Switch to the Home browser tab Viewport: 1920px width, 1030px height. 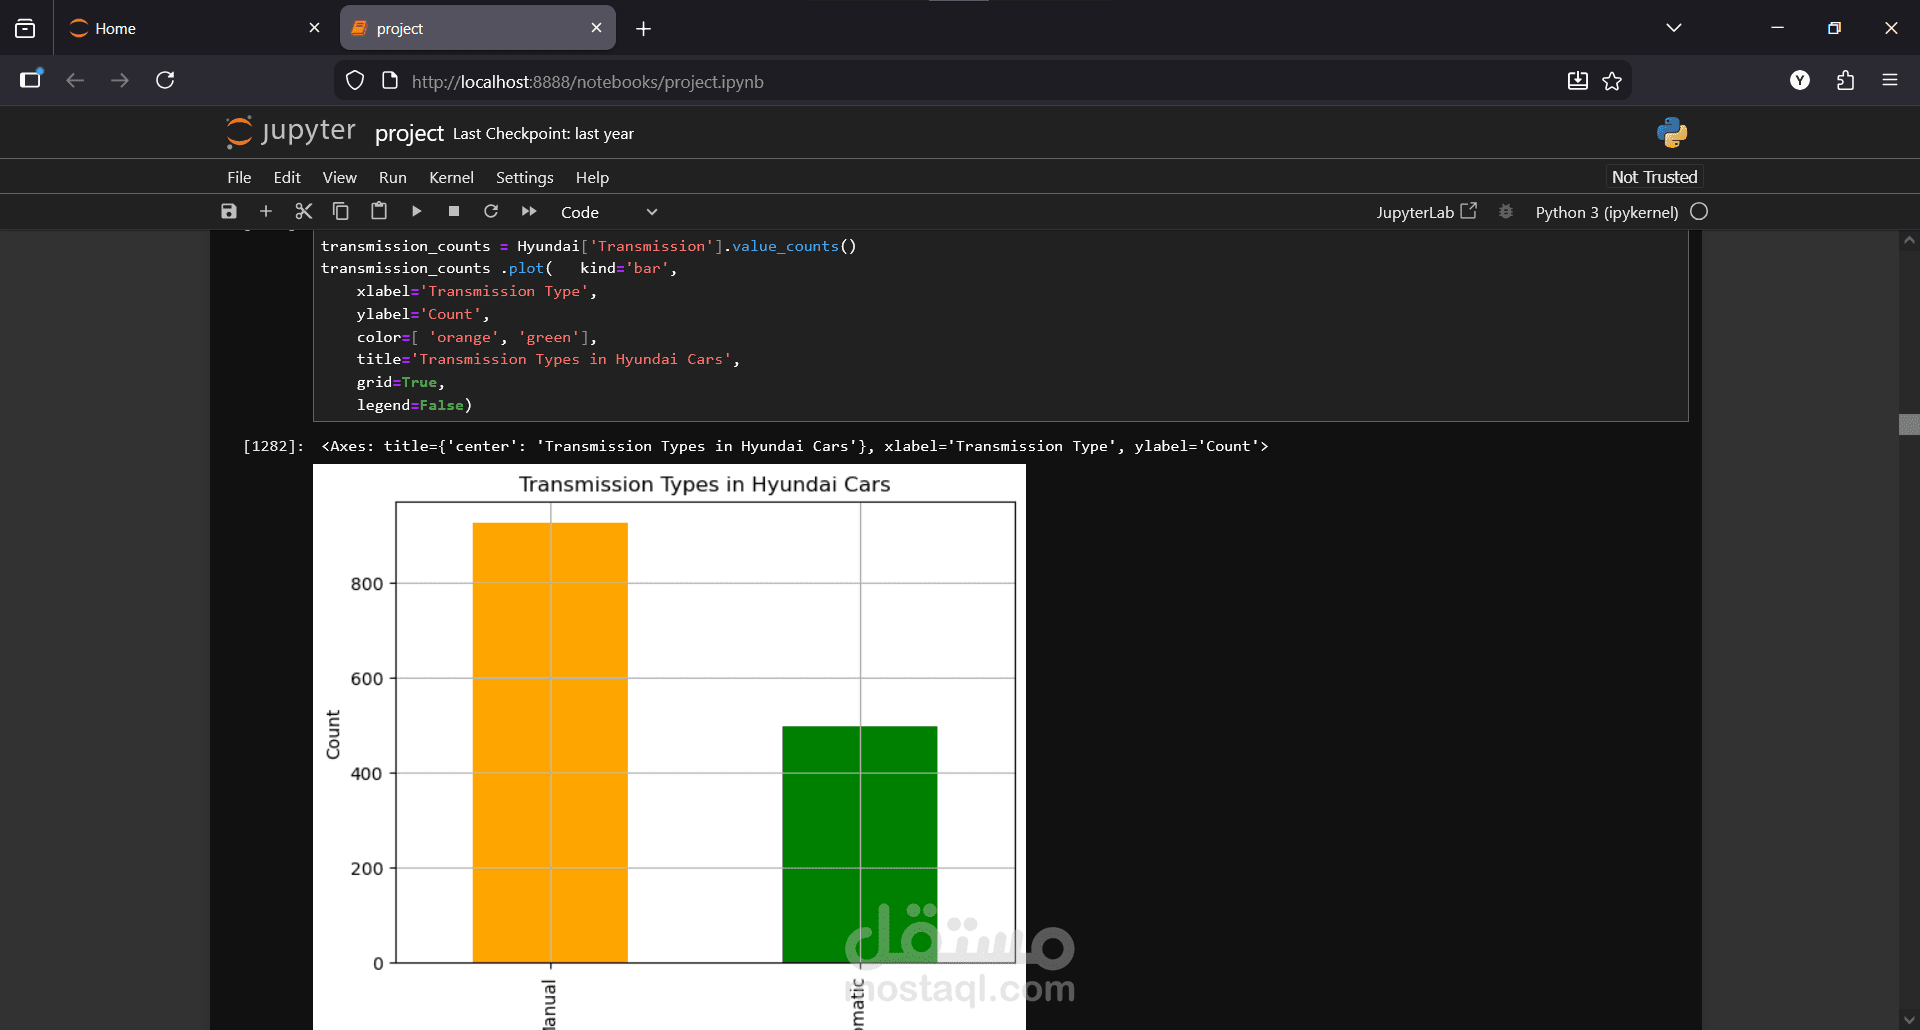point(180,28)
